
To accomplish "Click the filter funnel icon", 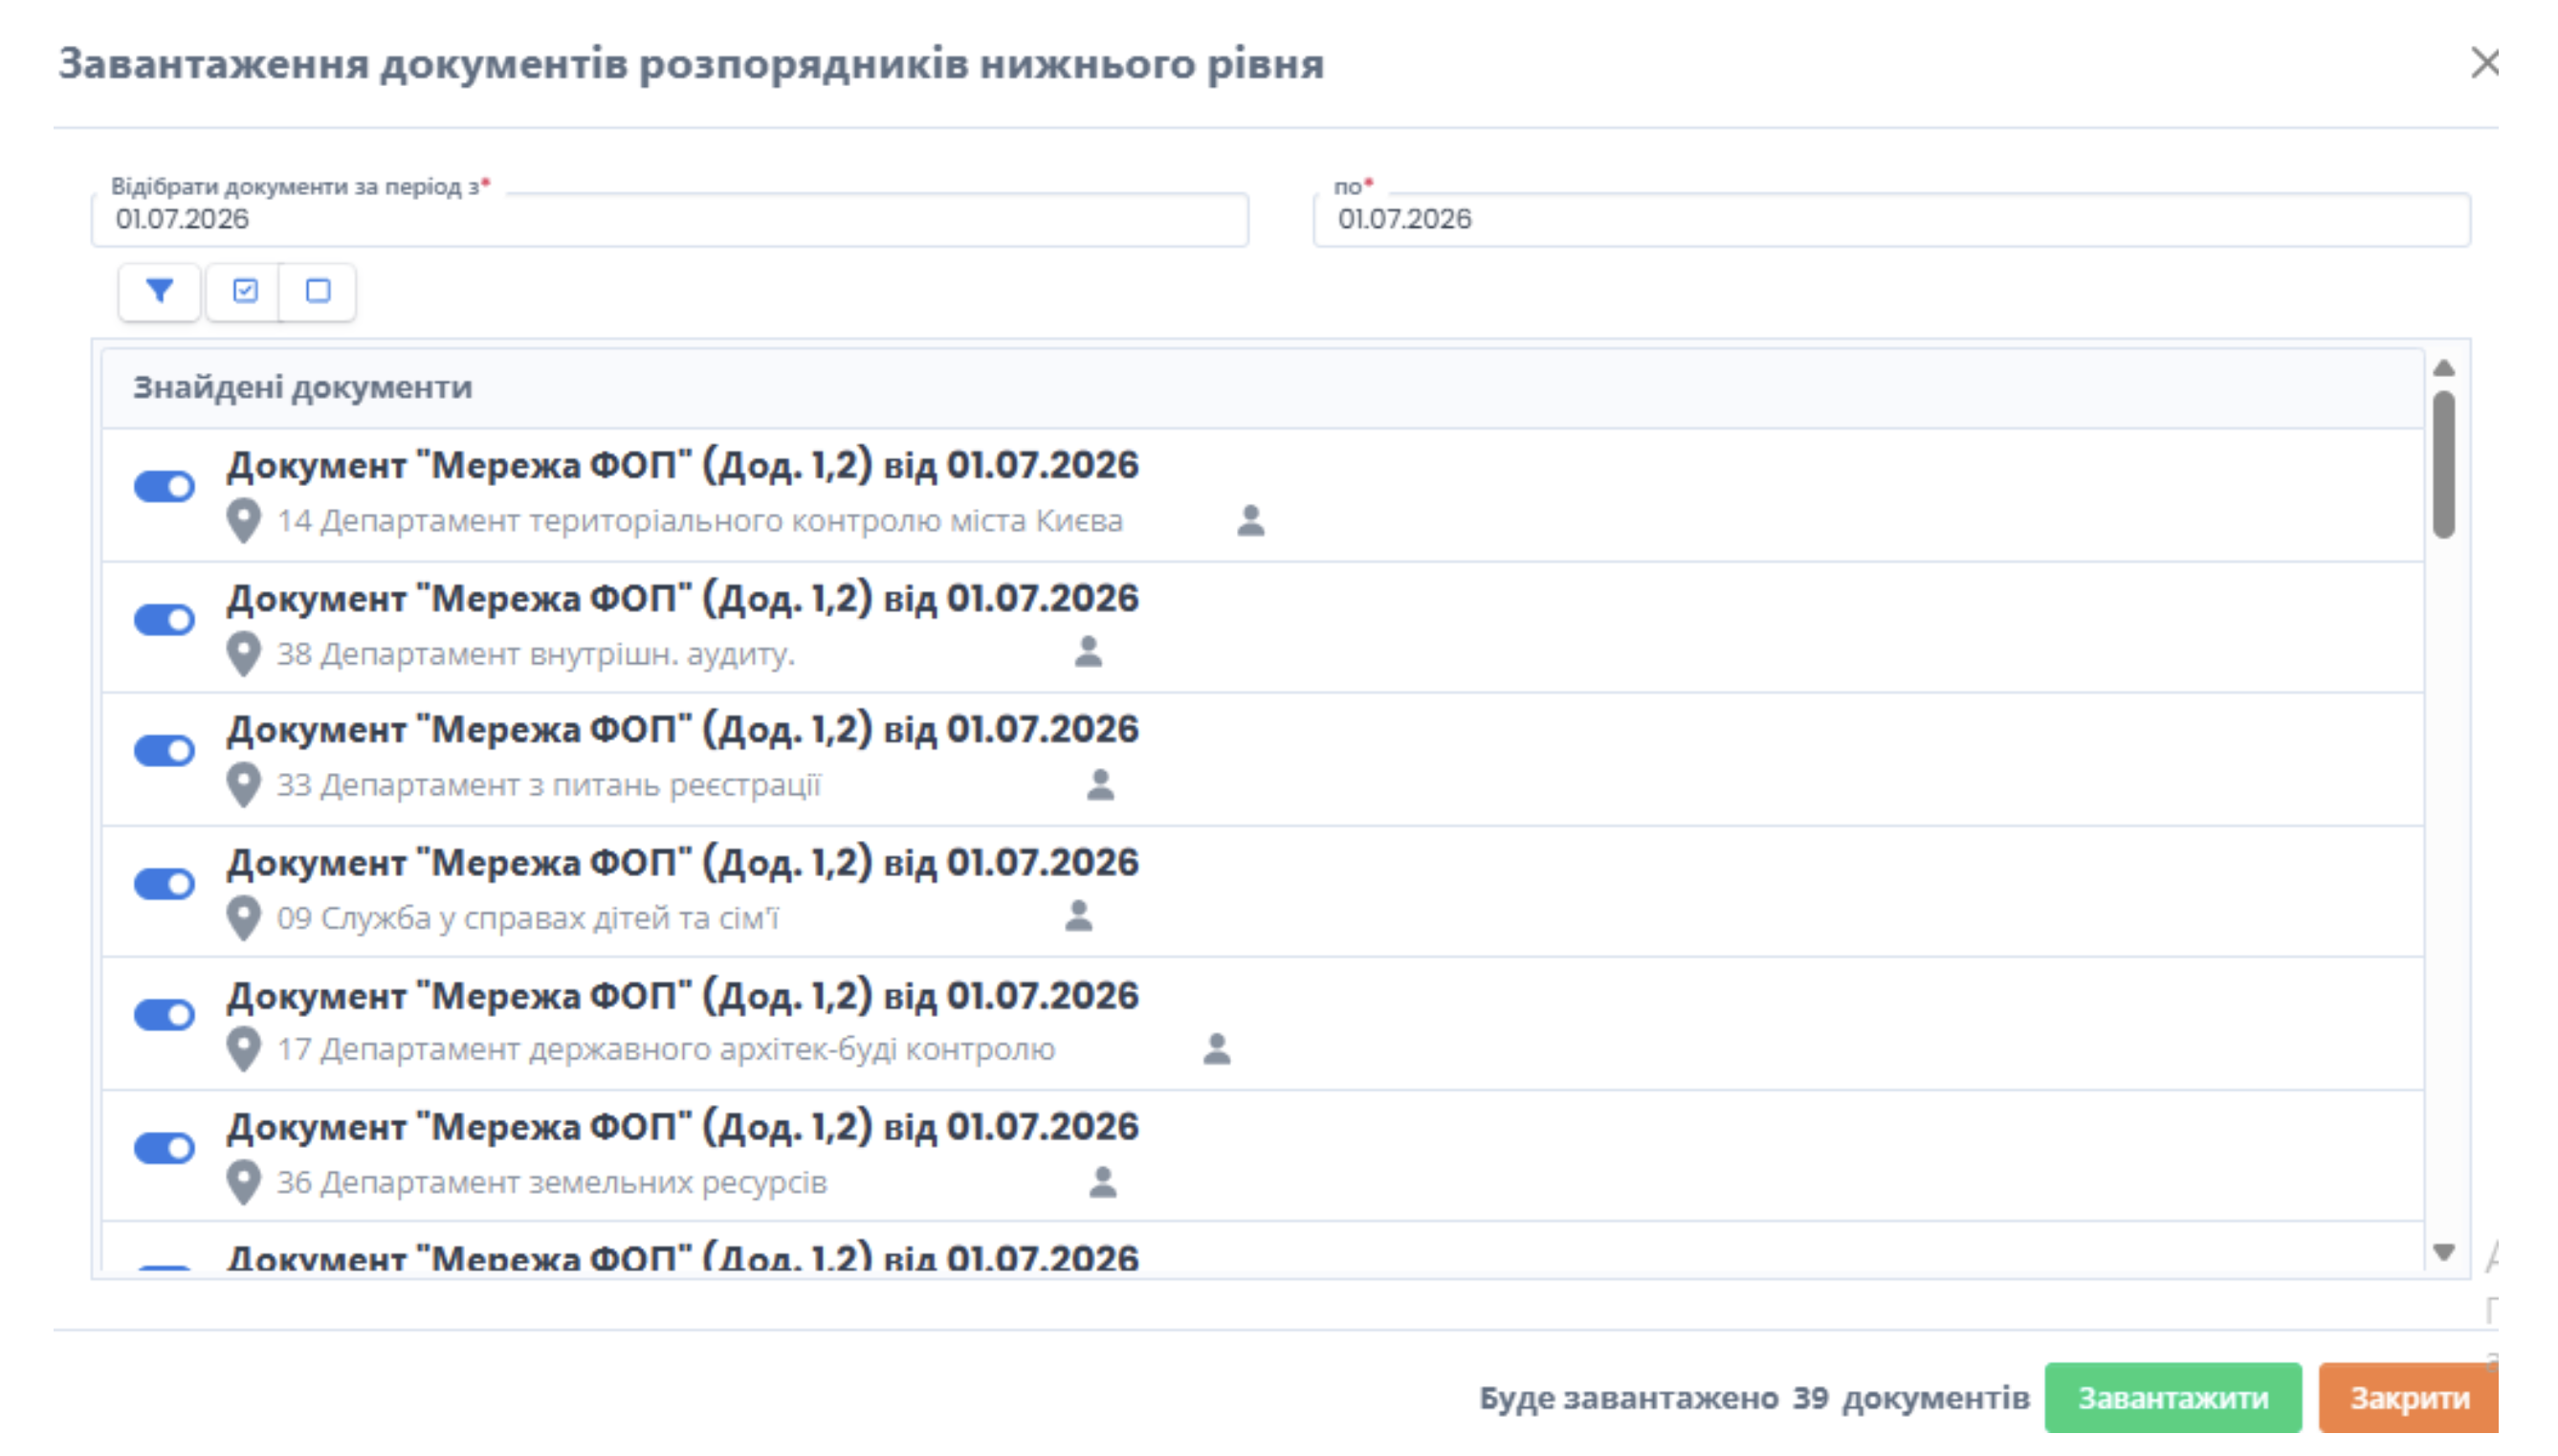I will [159, 291].
